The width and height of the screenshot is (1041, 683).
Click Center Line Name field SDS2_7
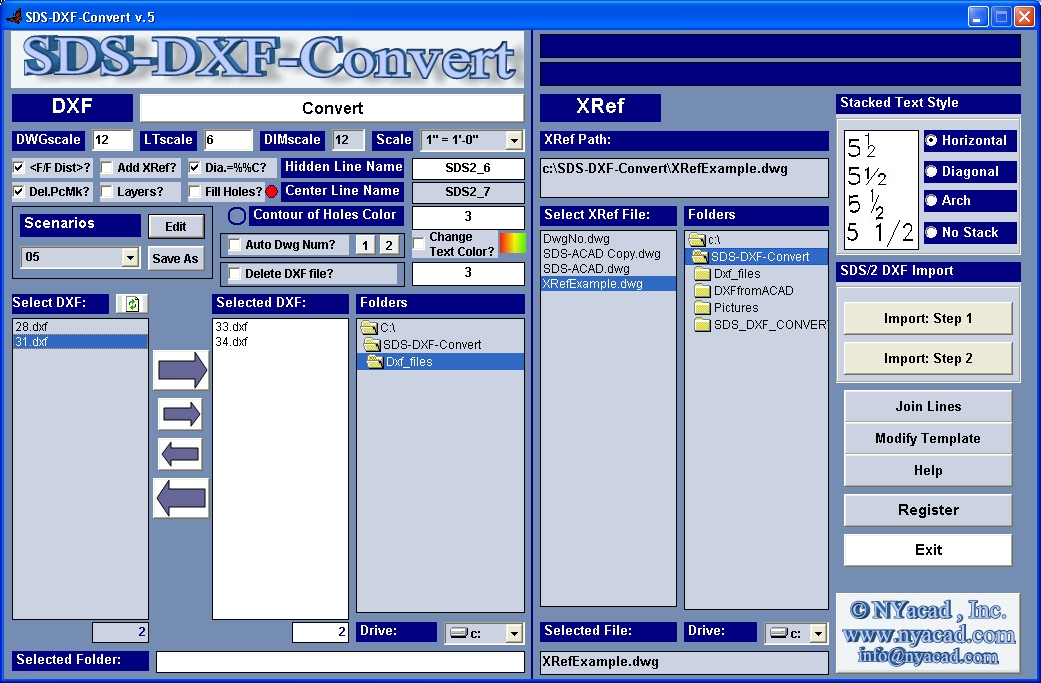click(468, 192)
